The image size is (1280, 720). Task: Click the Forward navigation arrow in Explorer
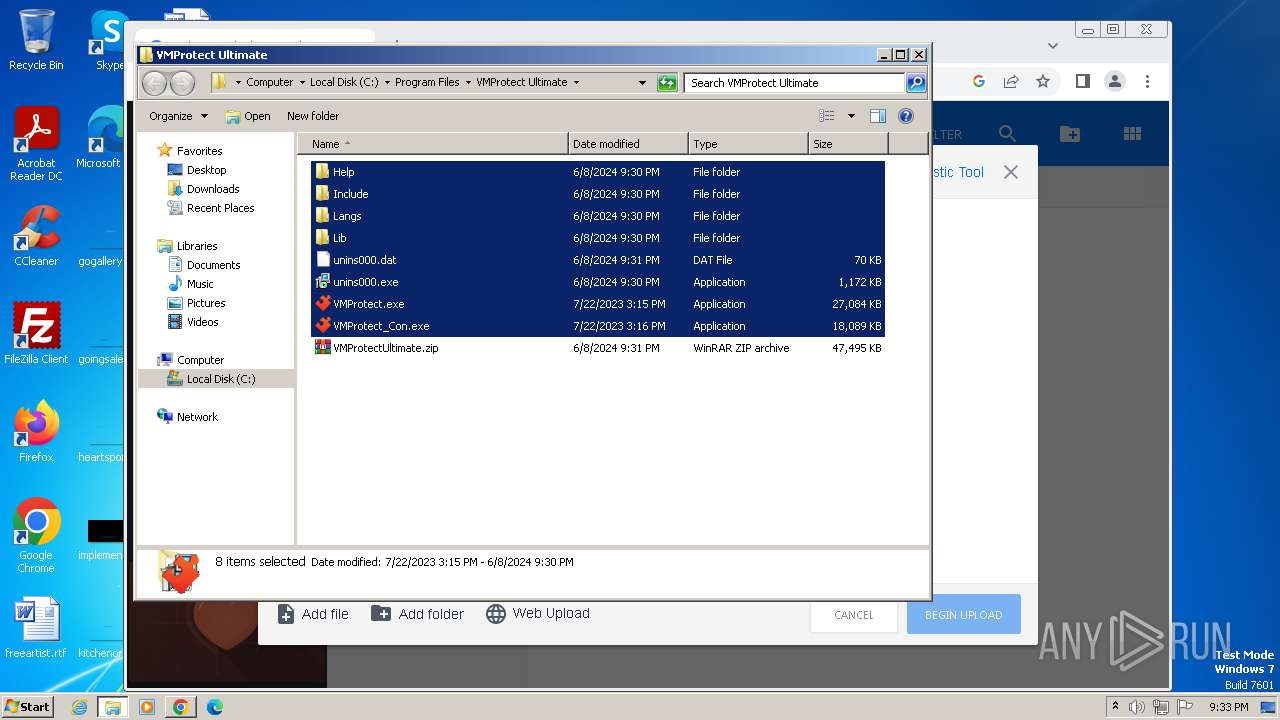(182, 83)
